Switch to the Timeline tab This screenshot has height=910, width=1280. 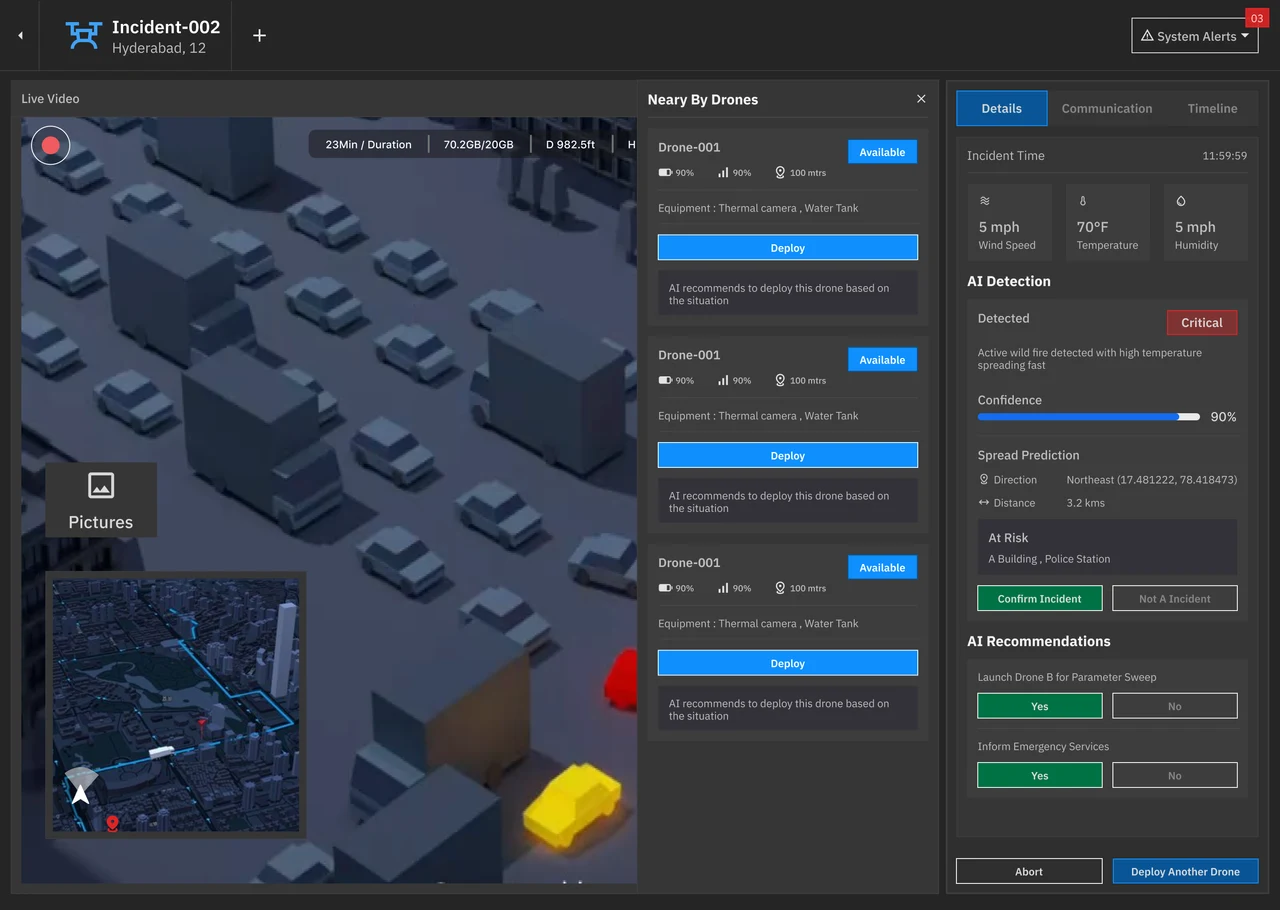[1213, 108]
